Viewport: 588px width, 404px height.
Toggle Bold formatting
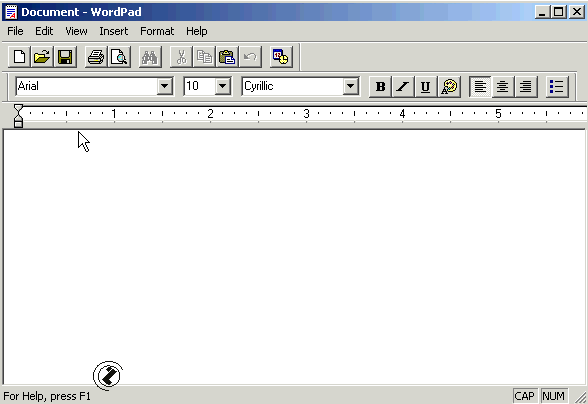(x=380, y=87)
